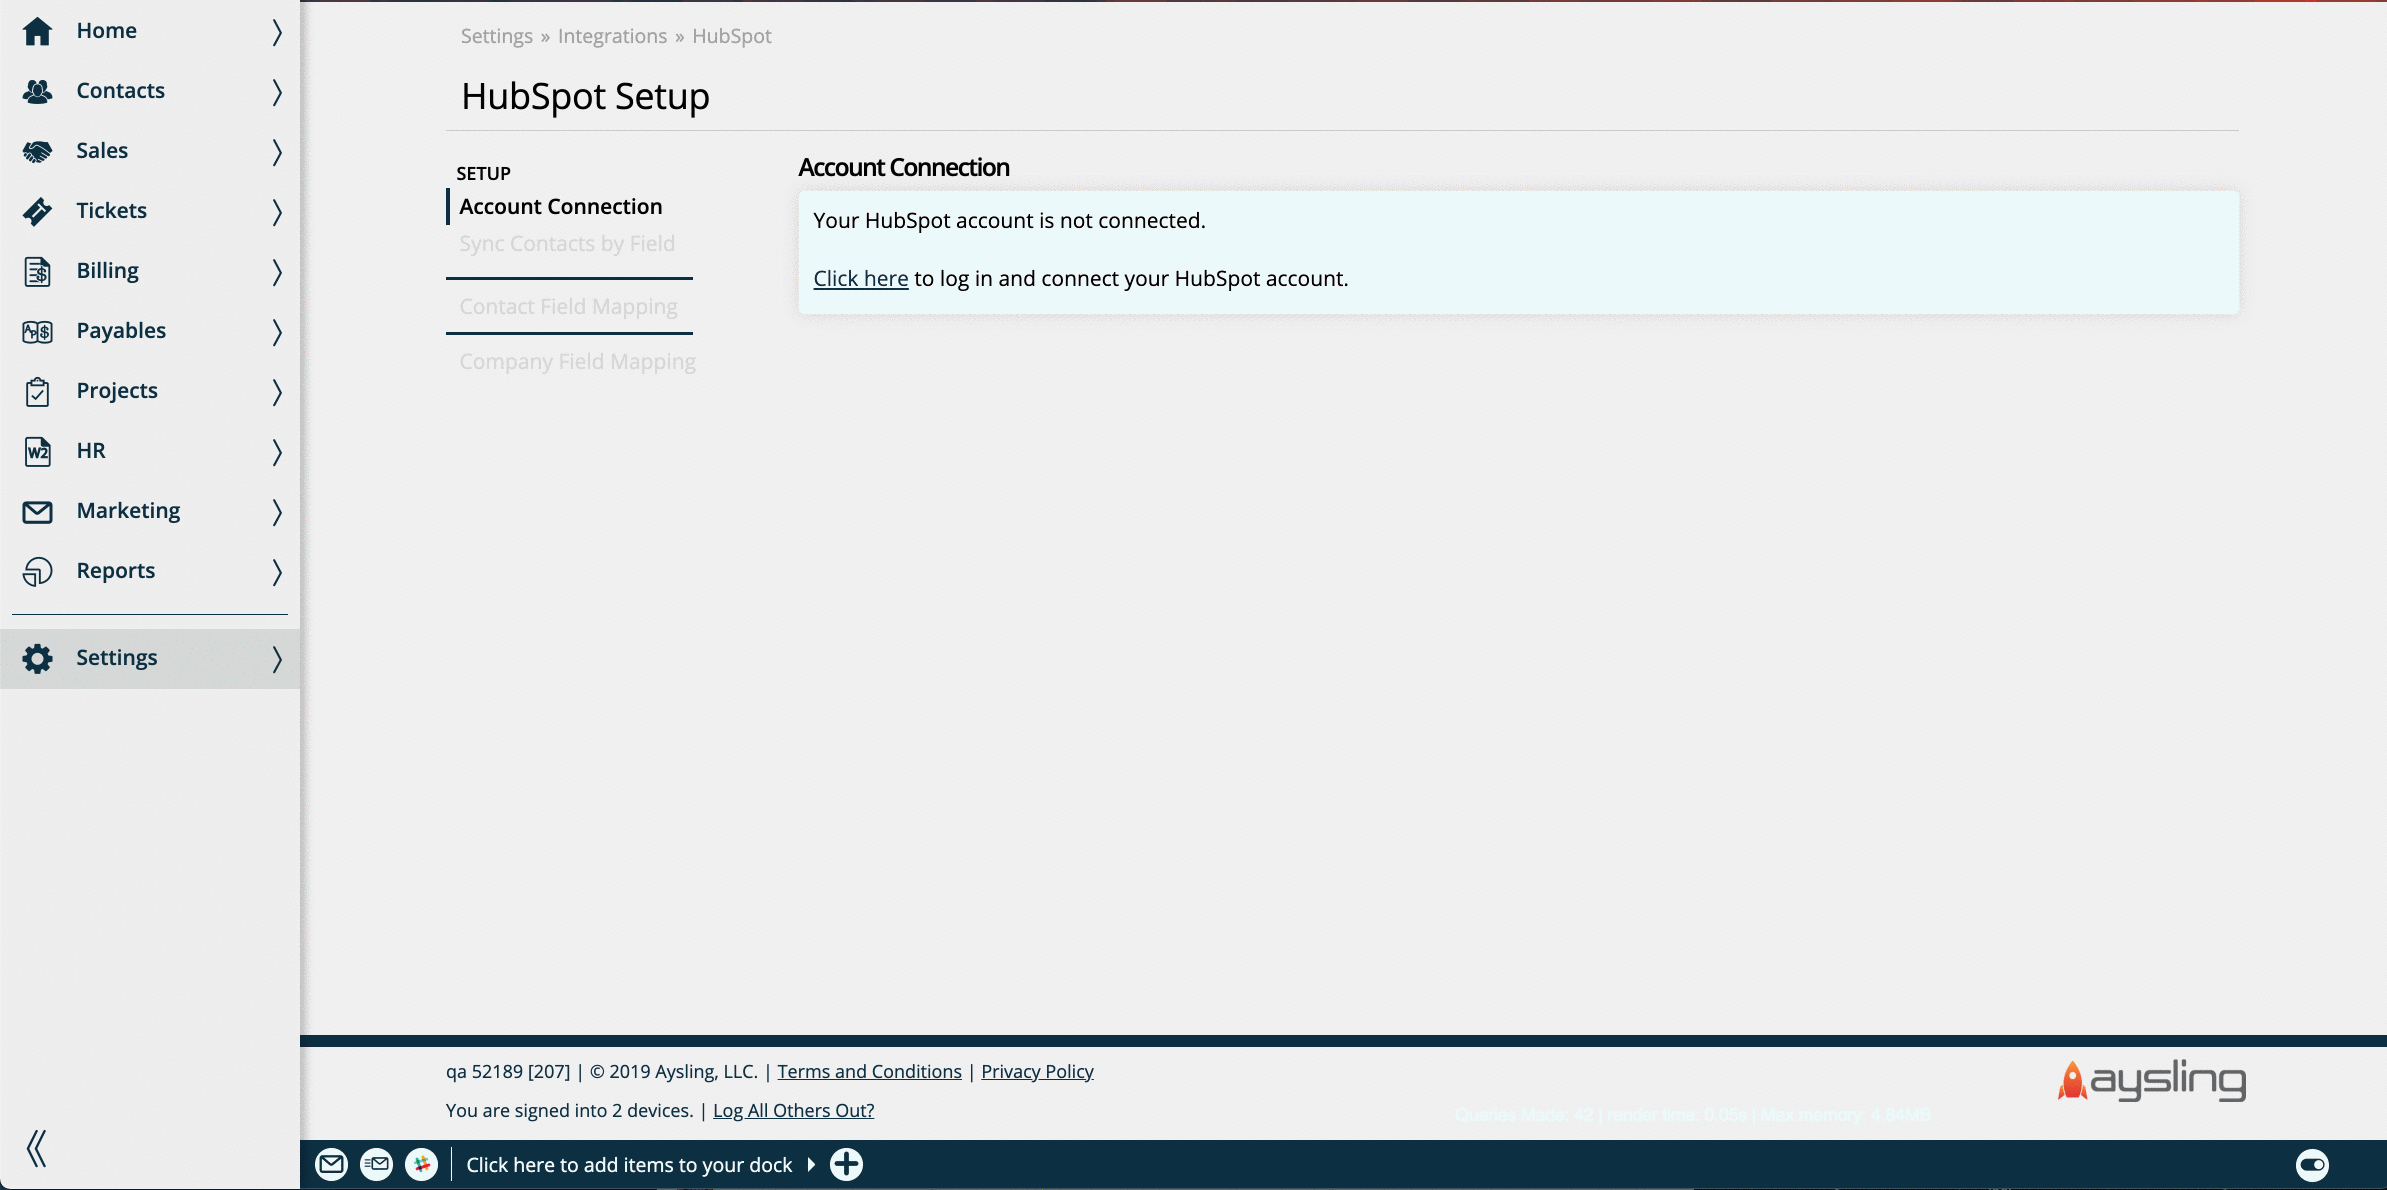
Task: Open the Slack icon in dock
Action: pyautogui.click(x=421, y=1164)
